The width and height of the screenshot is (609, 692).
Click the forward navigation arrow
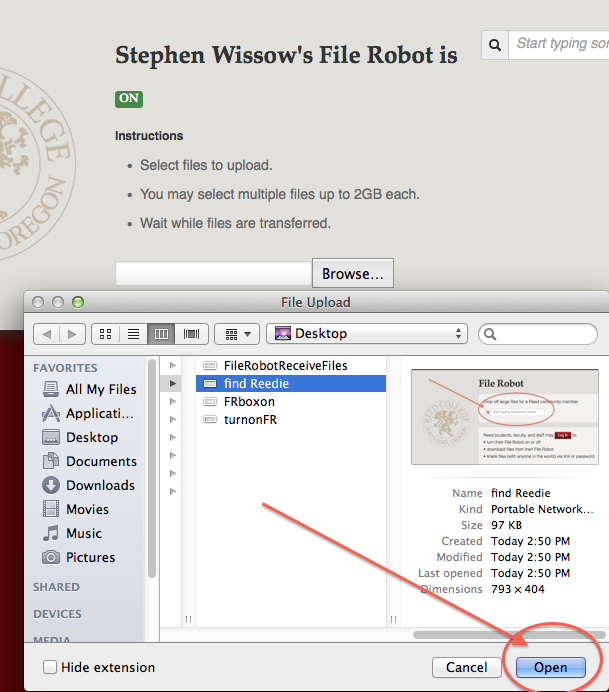tap(70, 333)
